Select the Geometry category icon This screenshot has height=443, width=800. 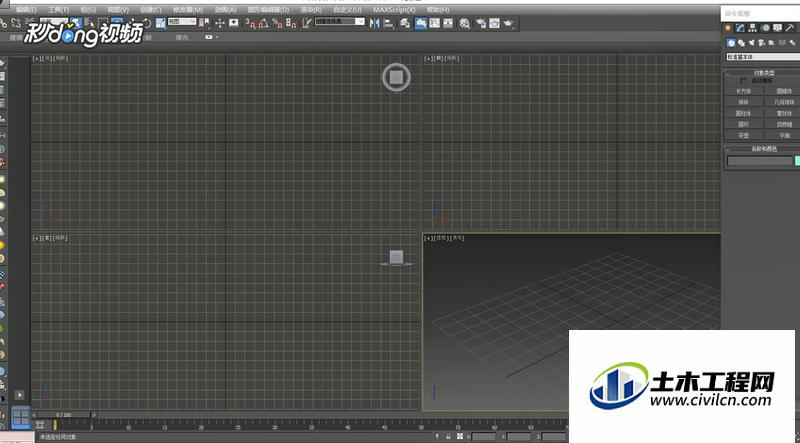click(731, 43)
